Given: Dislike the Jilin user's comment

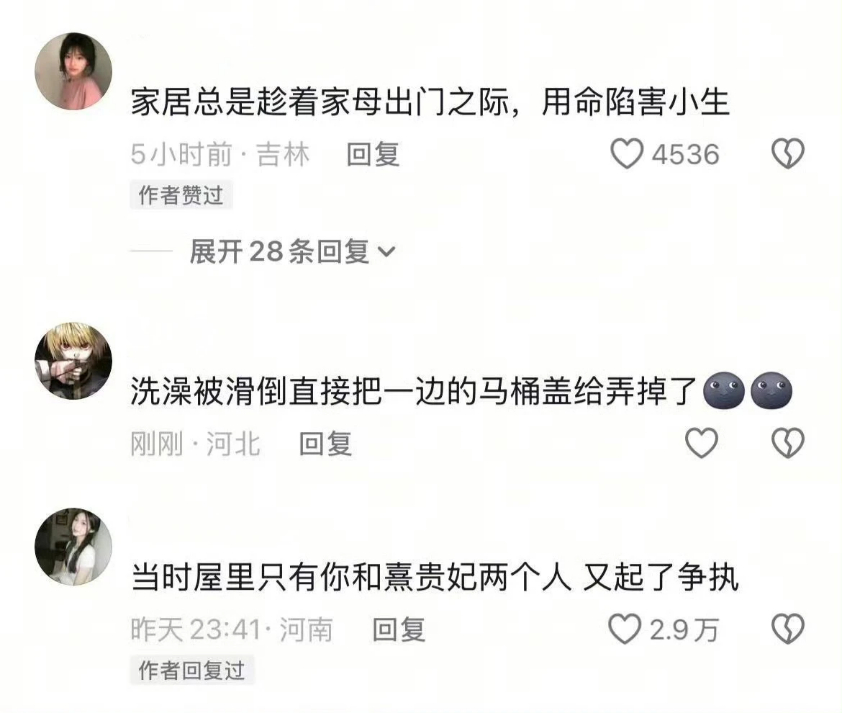Looking at the screenshot, I should pyautogui.click(x=788, y=154).
